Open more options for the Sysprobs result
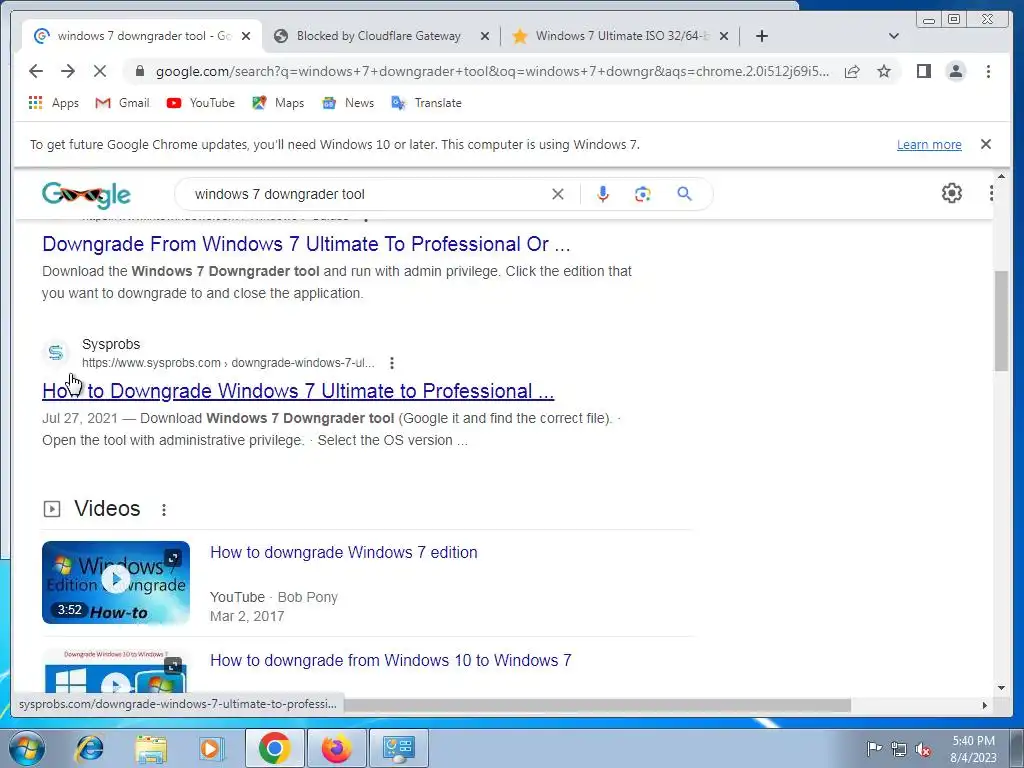 (x=392, y=362)
